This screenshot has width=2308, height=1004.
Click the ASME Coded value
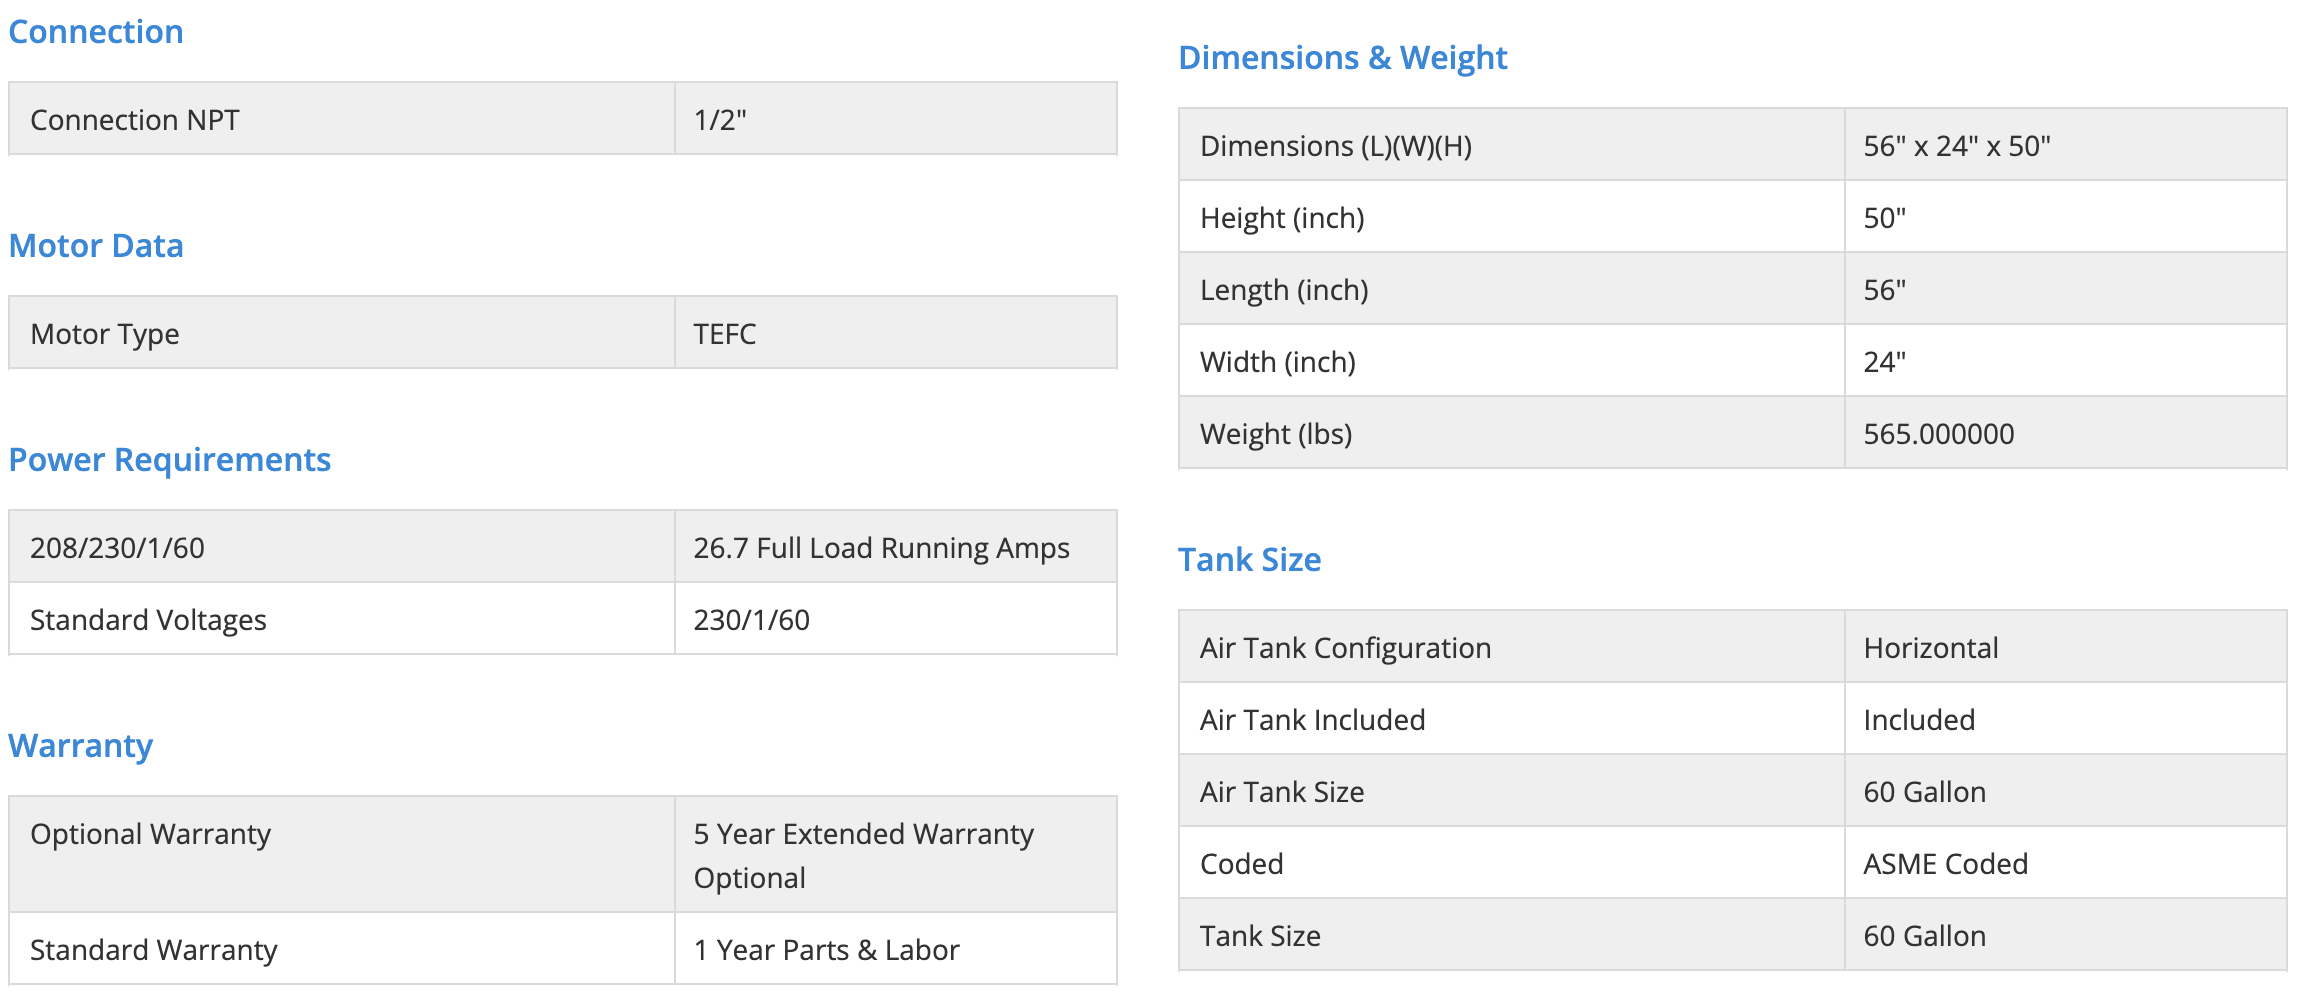pyautogui.click(x=1945, y=864)
